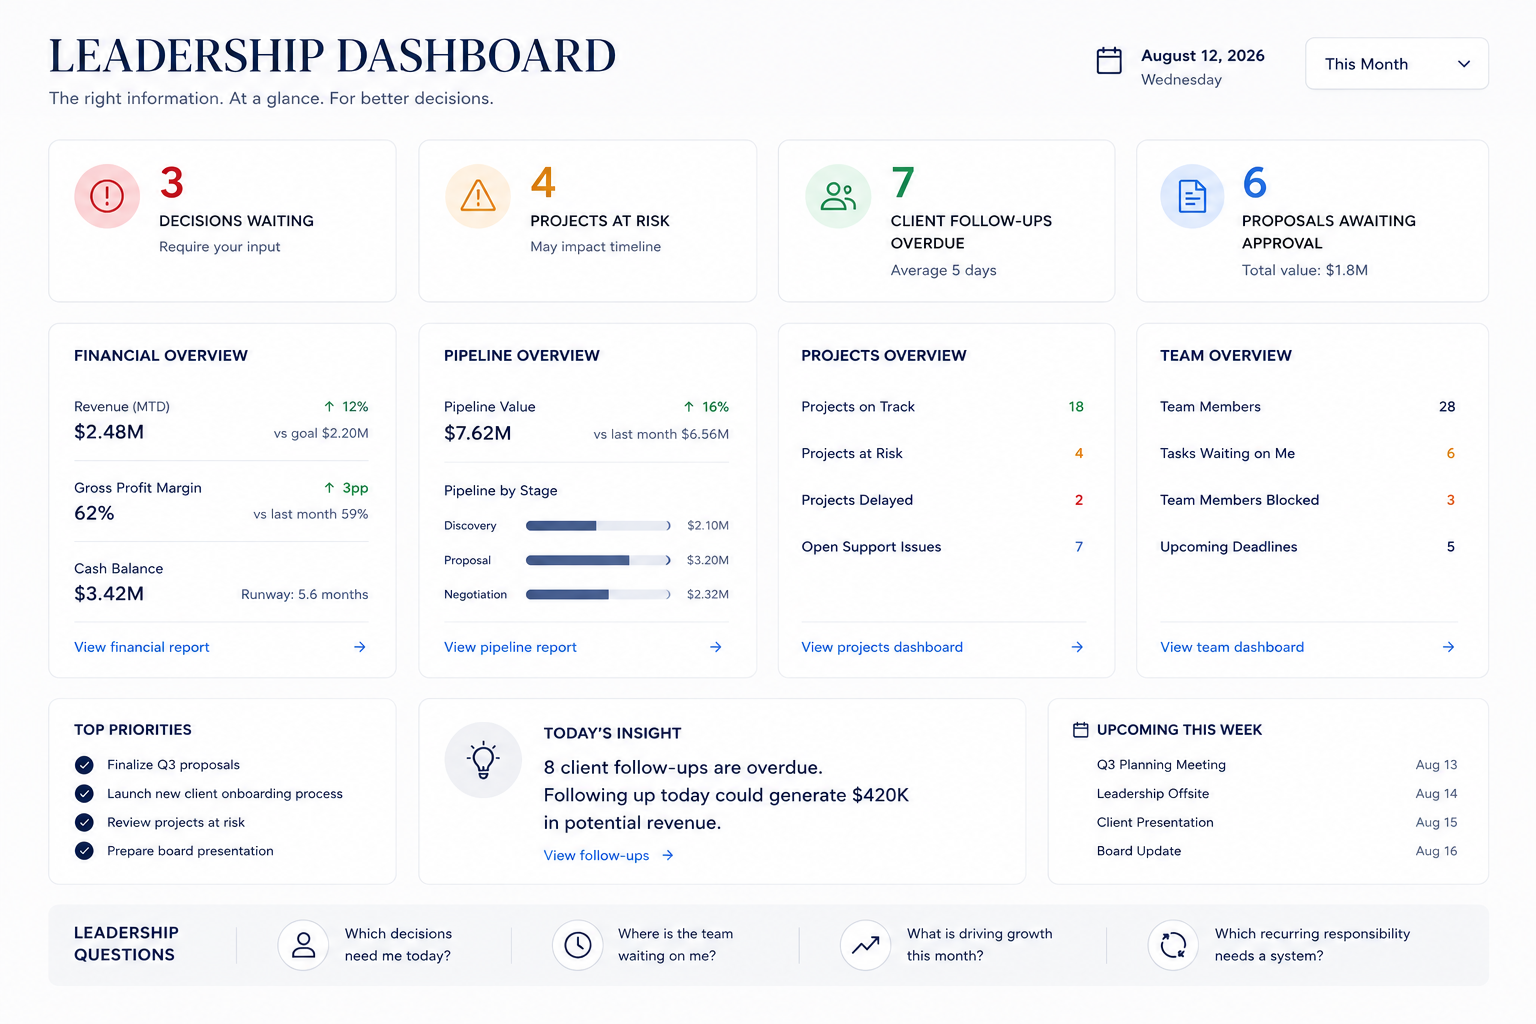Screen dimensions: 1536x1024
Task: Click the calendar icon by Upcoming This Week
Action: 1080,730
